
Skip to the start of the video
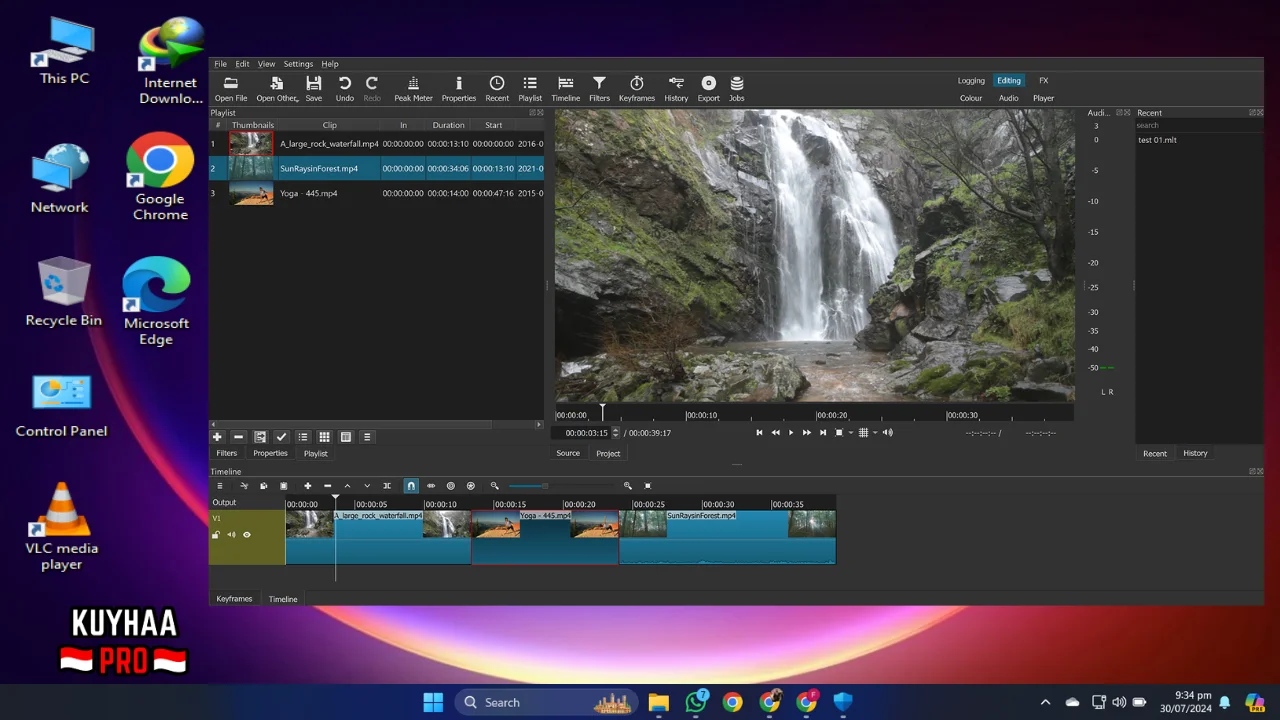(759, 433)
